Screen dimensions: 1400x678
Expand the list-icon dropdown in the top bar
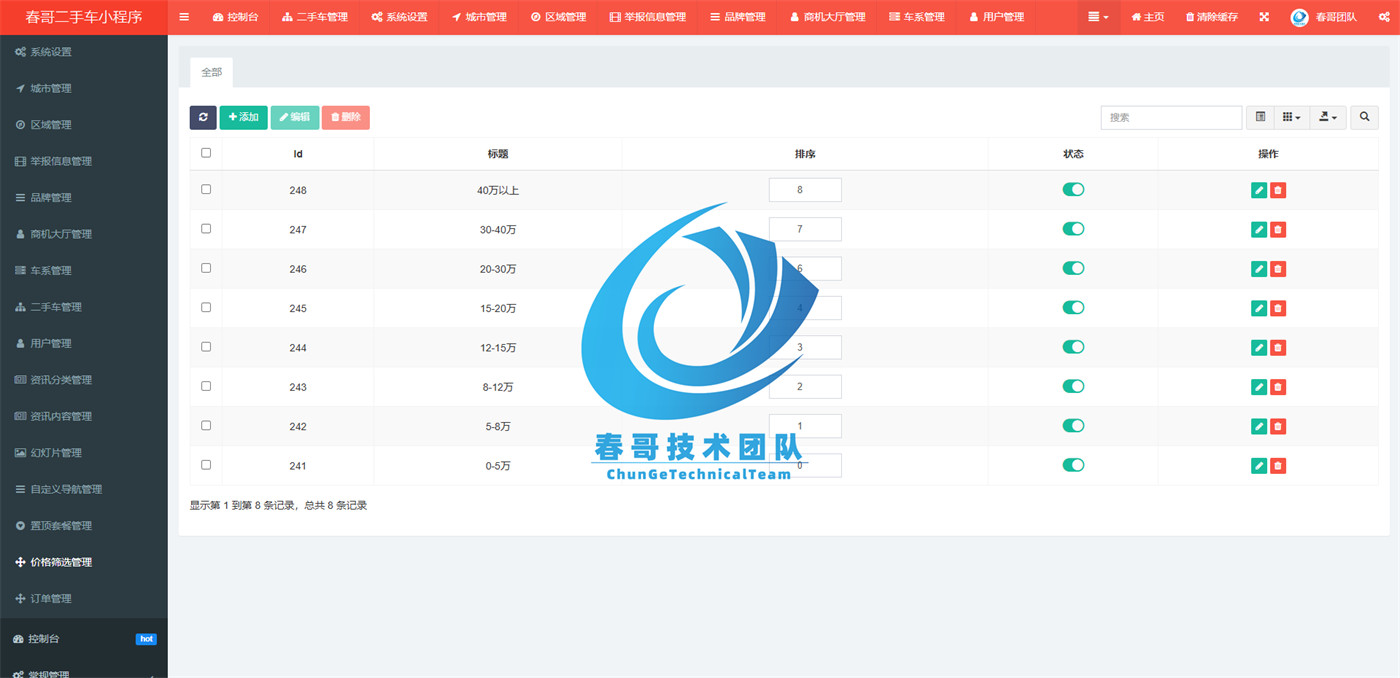pyautogui.click(x=1098, y=17)
